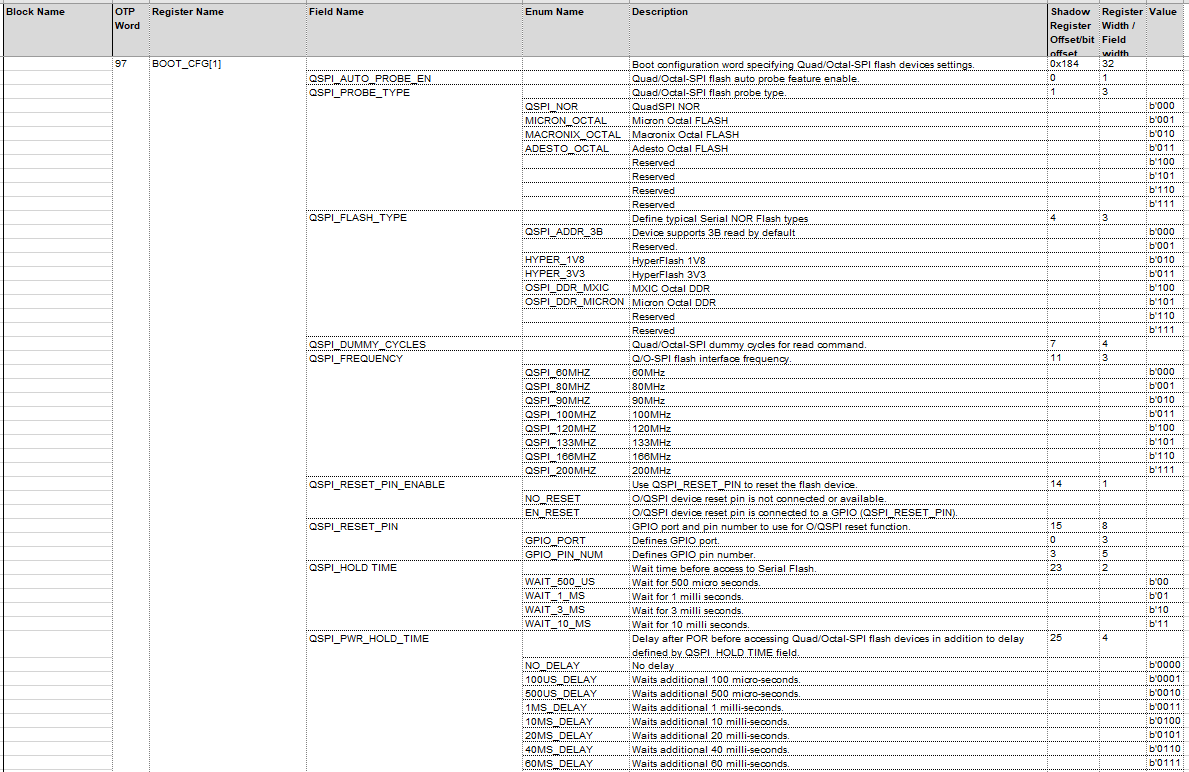Select the BOOT_CFG[1] register name cell
This screenshot has height=772, width=1189.
(x=227, y=64)
